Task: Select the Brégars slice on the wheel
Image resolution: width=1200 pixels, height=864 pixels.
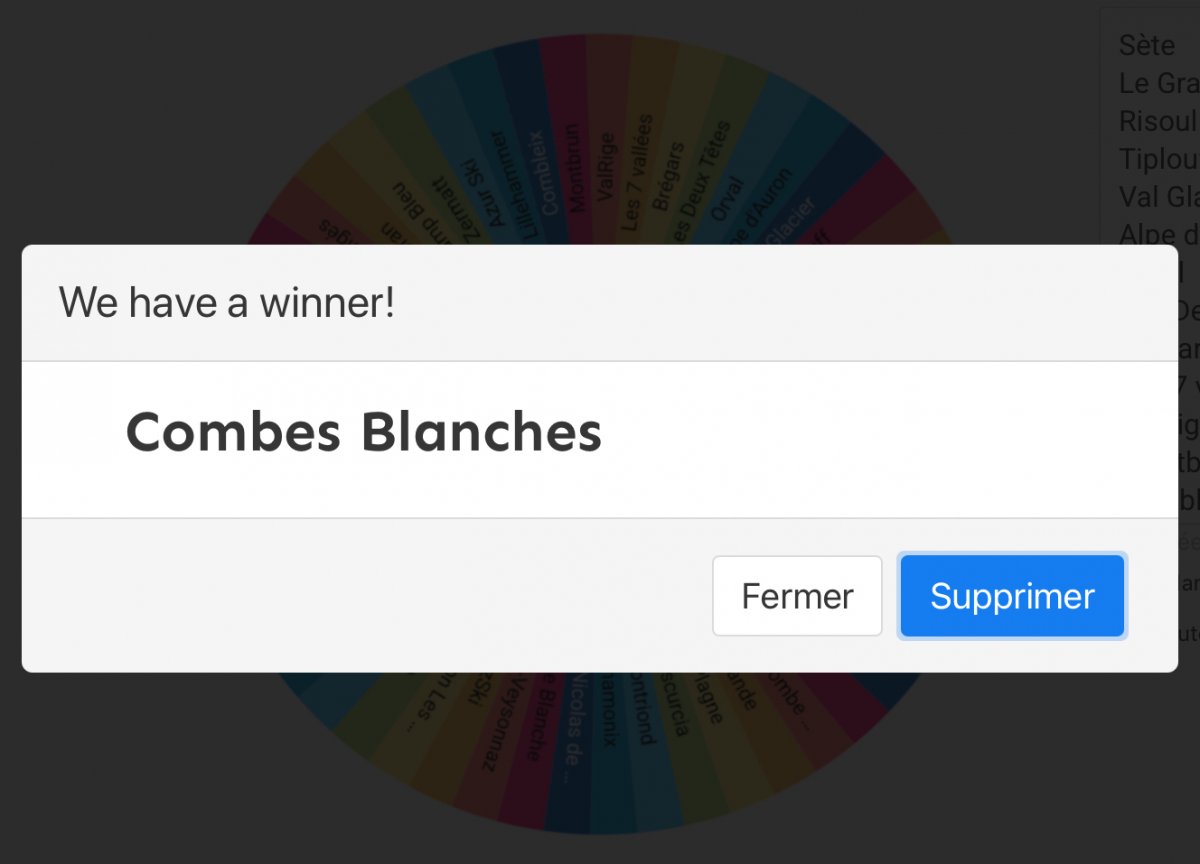Action: 667,177
